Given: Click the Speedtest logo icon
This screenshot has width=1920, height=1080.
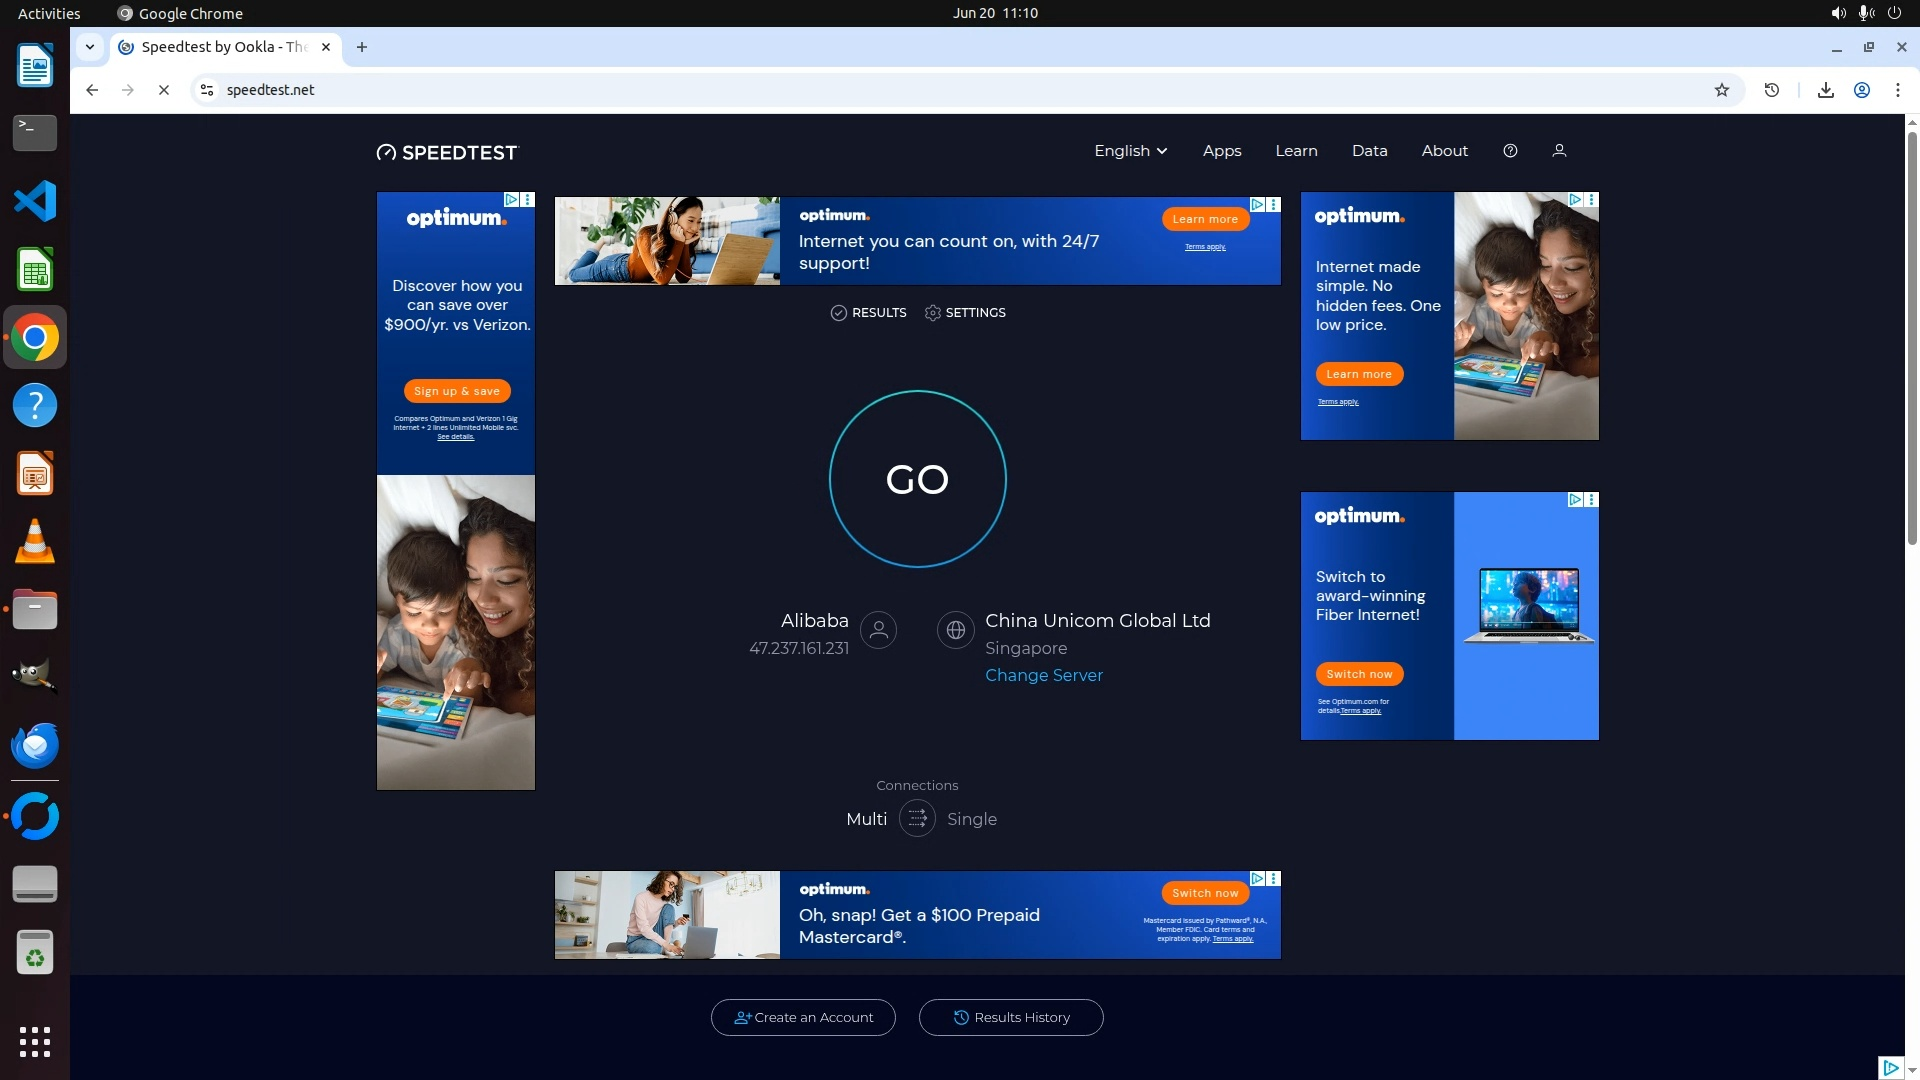Looking at the screenshot, I should 386,152.
